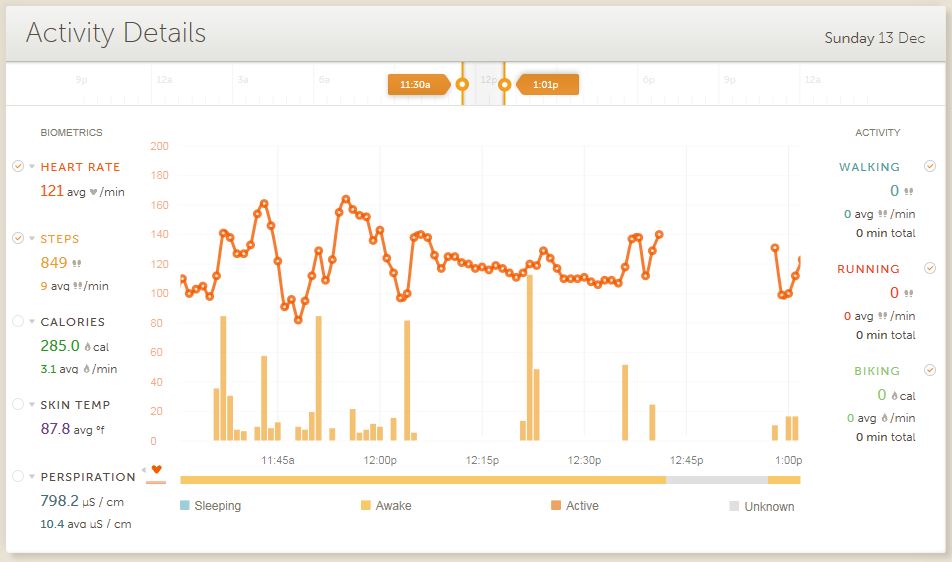Toggle the Steps checkbox
Screen dimensions: 952x562
coord(18,238)
